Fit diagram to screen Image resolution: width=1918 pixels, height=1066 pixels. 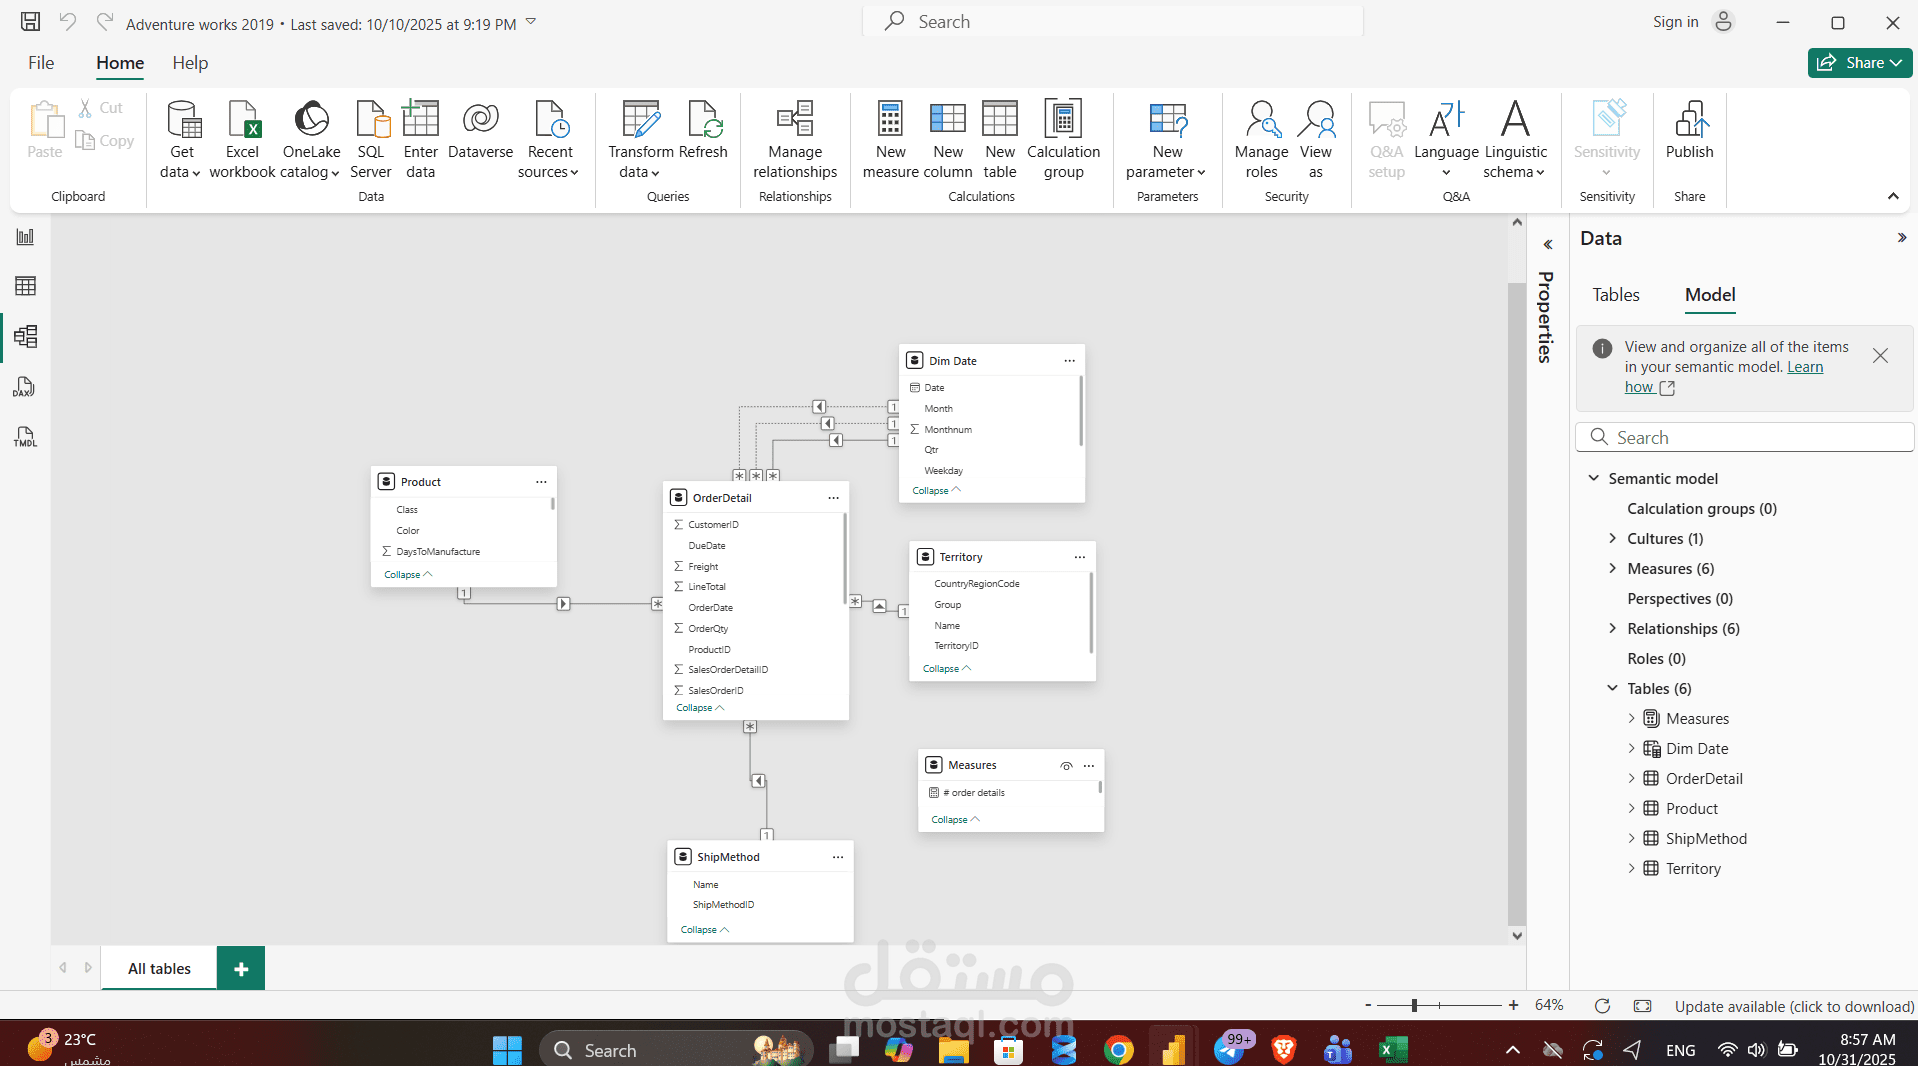1642,1006
